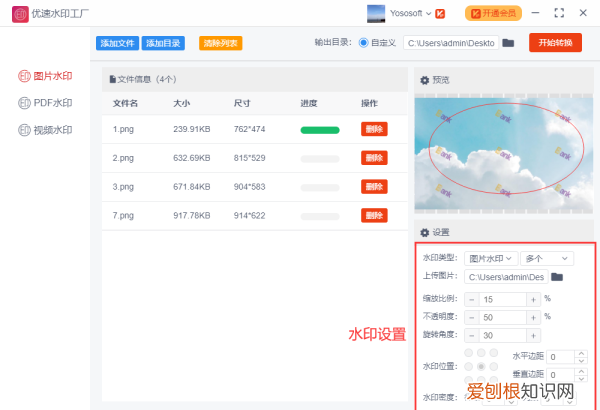Click the size value 632.69KB
The height and width of the screenshot is (410, 600).
coord(192,158)
